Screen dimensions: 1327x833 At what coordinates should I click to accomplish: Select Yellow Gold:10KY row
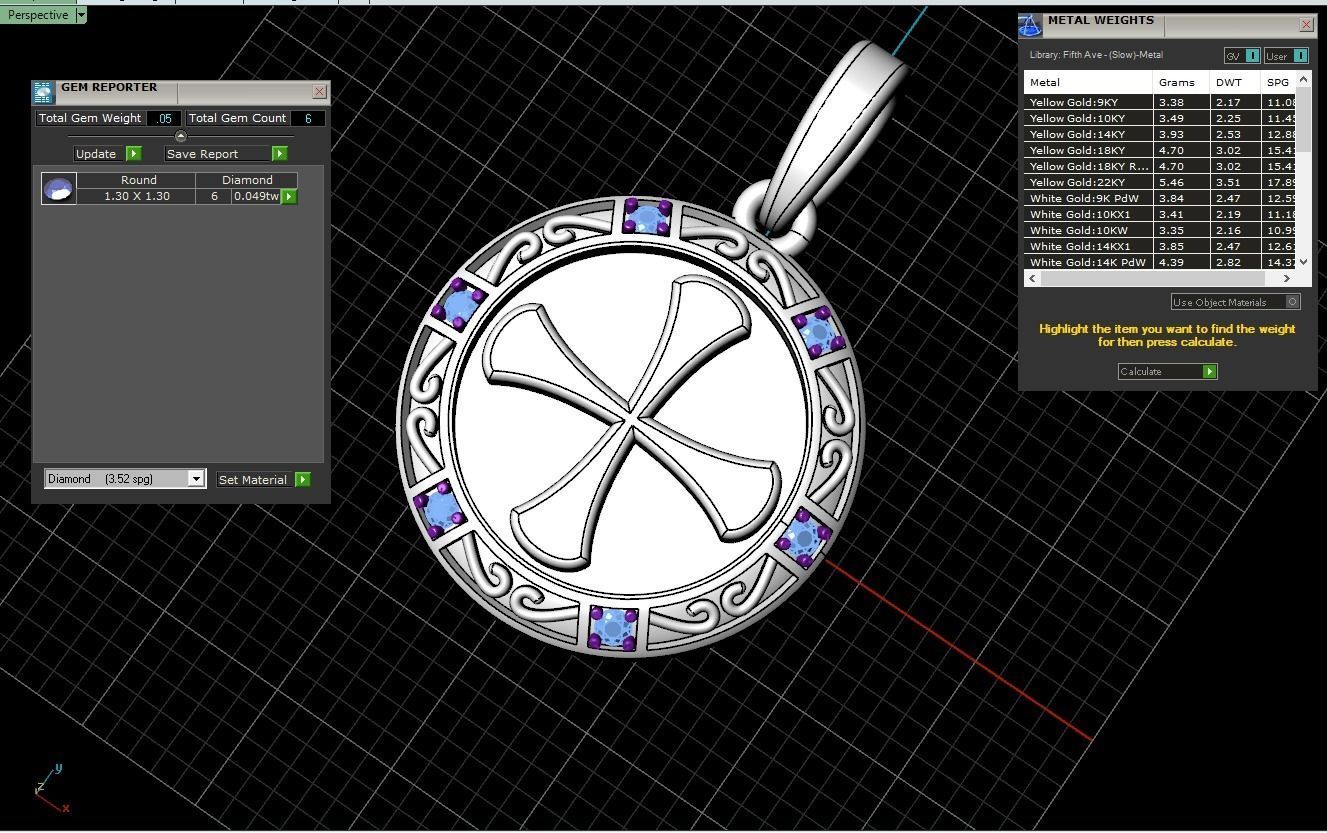click(1160, 118)
